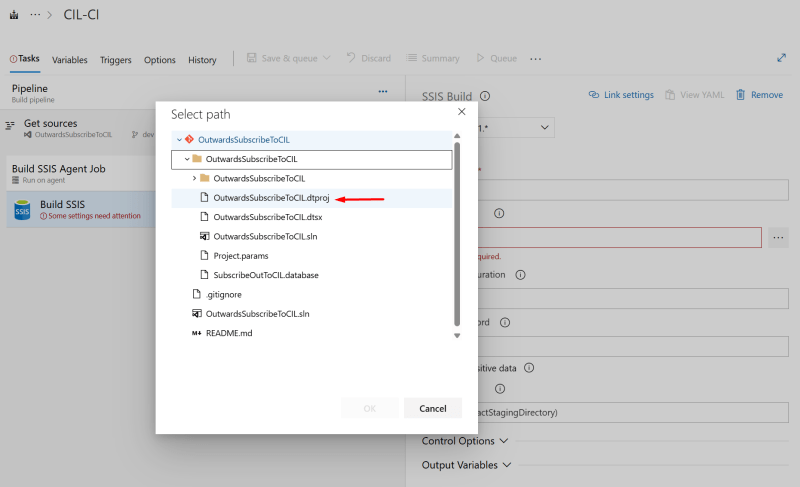Click the SSIS task icon
Screen dimensions: 800x487
coord(22,210)
